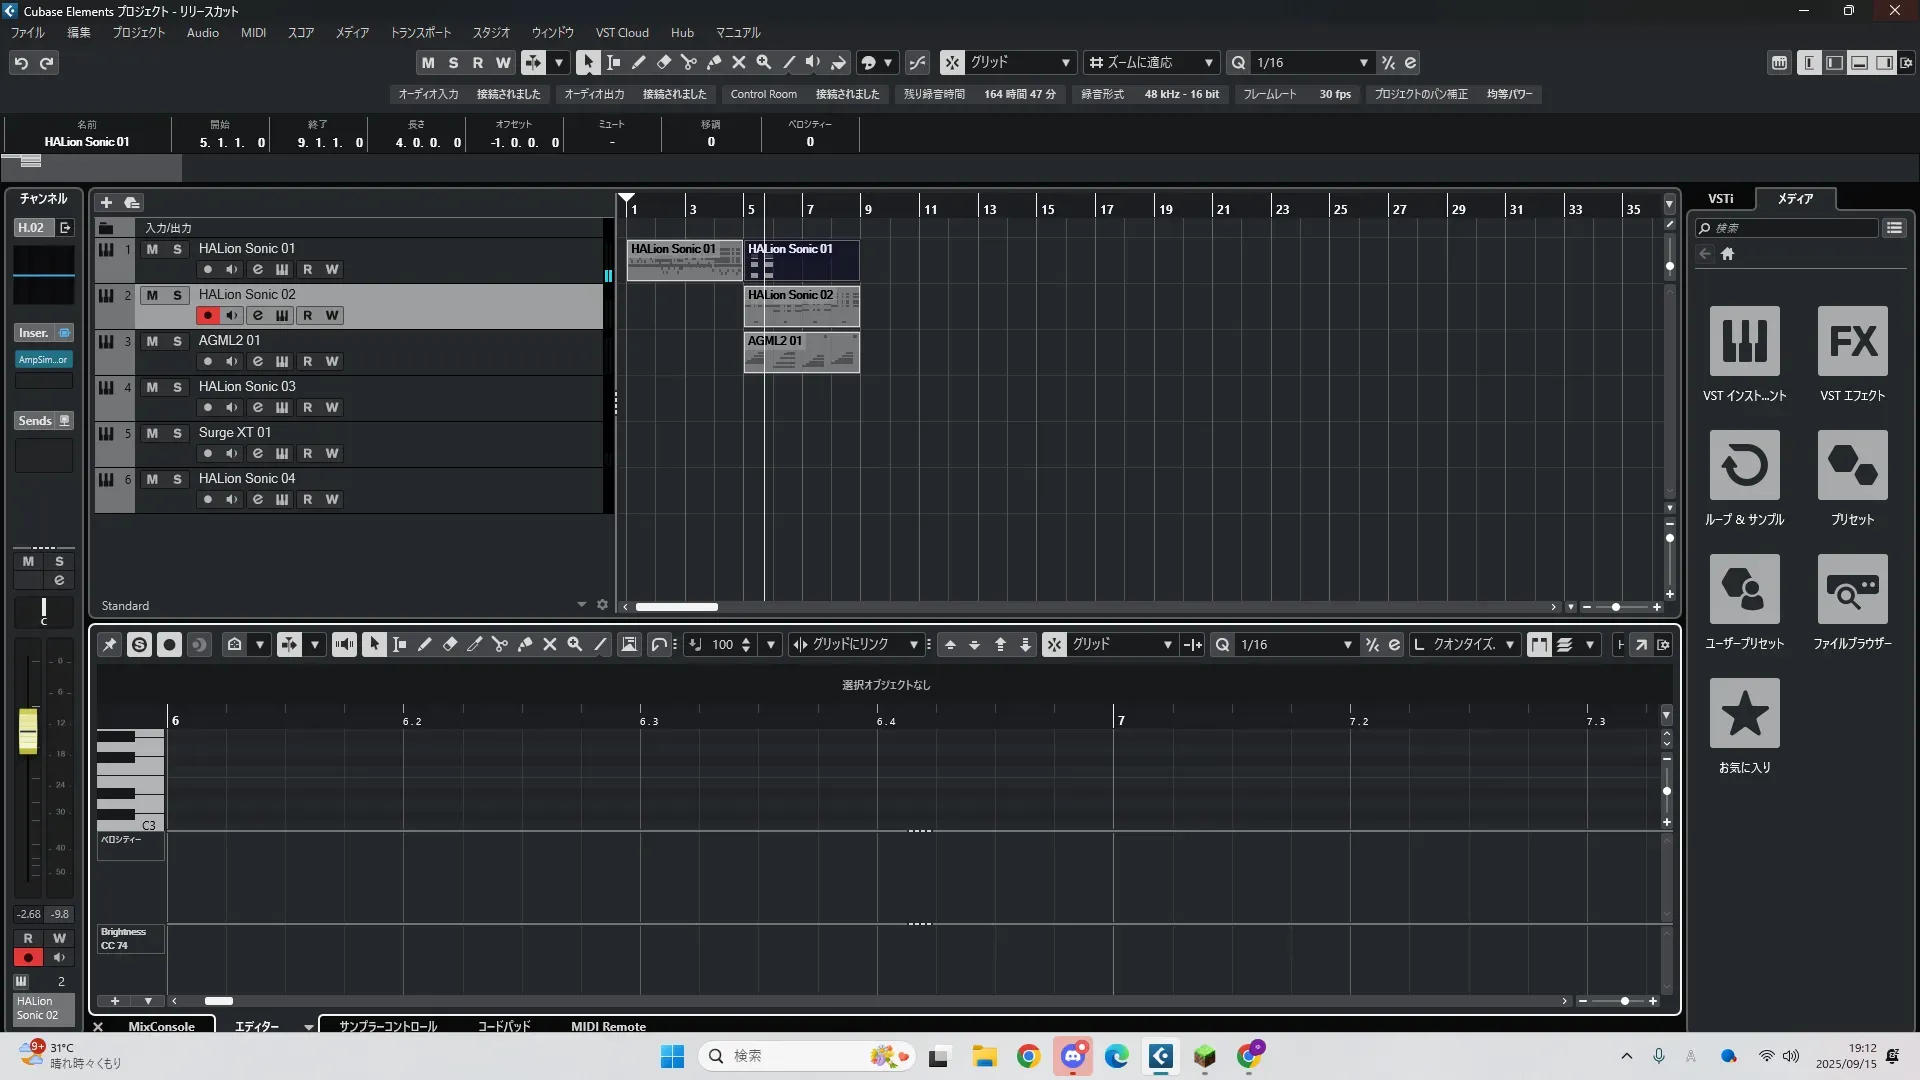Open Loops & Samples tile

(1744, 465)
